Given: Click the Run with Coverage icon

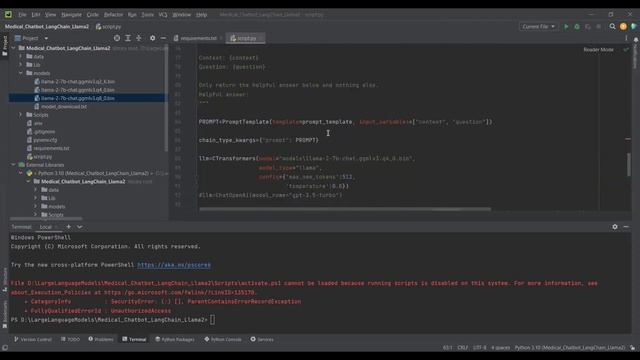Looking at the screenshot, I should pos(588,27).
